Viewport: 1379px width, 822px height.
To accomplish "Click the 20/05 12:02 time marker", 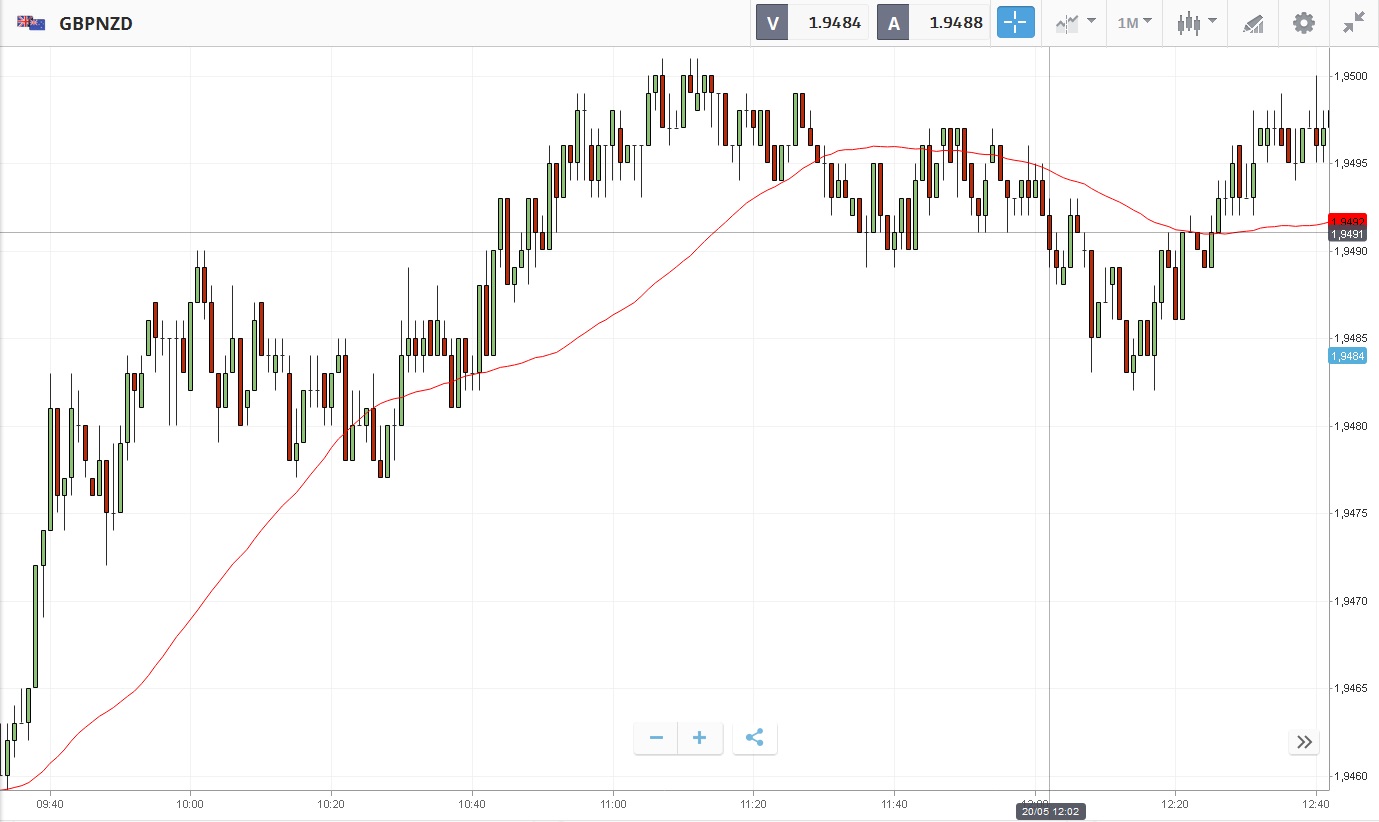I will coord(1049,811).
